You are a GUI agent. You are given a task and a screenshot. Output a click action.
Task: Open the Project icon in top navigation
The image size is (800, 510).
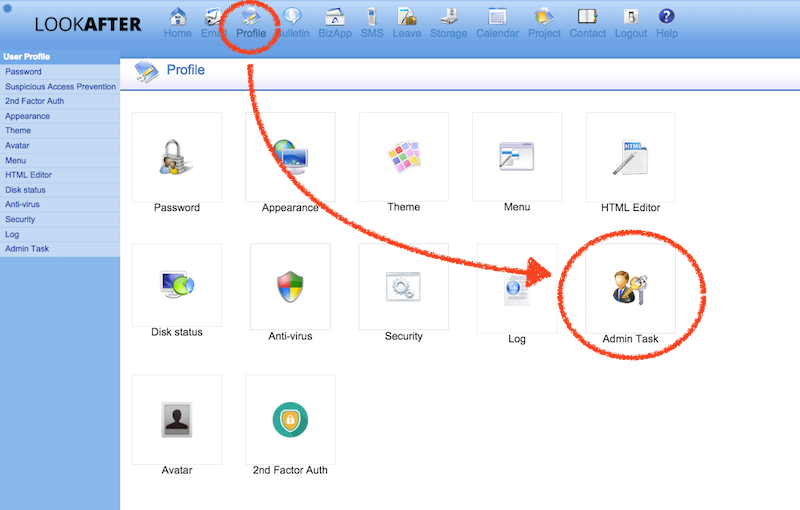point(544,17)
